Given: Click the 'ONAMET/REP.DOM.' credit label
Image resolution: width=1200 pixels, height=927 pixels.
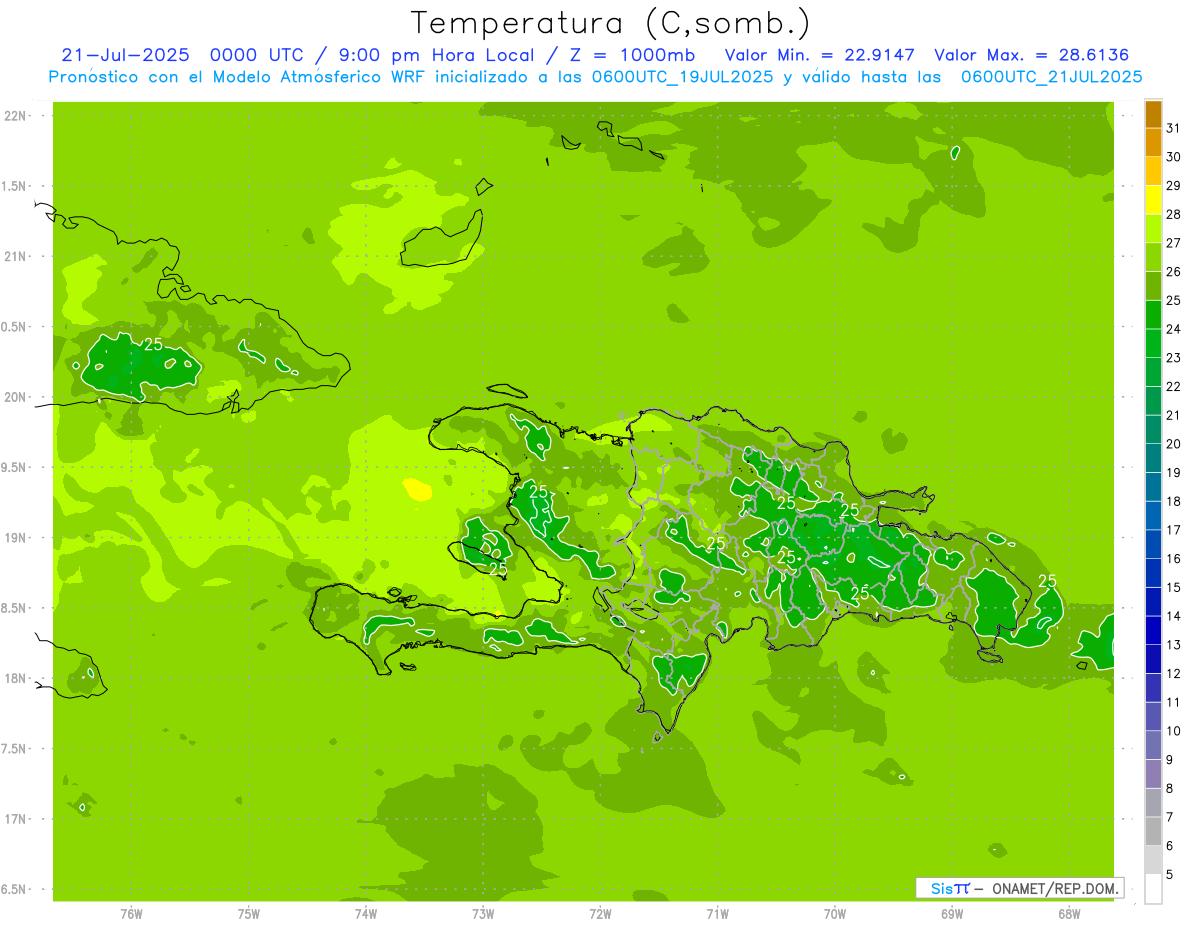Looking at the screenshot, I should 1054,888.
